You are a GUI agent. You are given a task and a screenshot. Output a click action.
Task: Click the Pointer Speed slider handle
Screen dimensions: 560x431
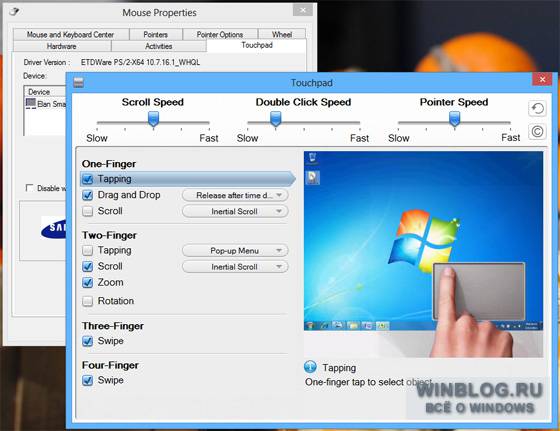coord(454,119)
